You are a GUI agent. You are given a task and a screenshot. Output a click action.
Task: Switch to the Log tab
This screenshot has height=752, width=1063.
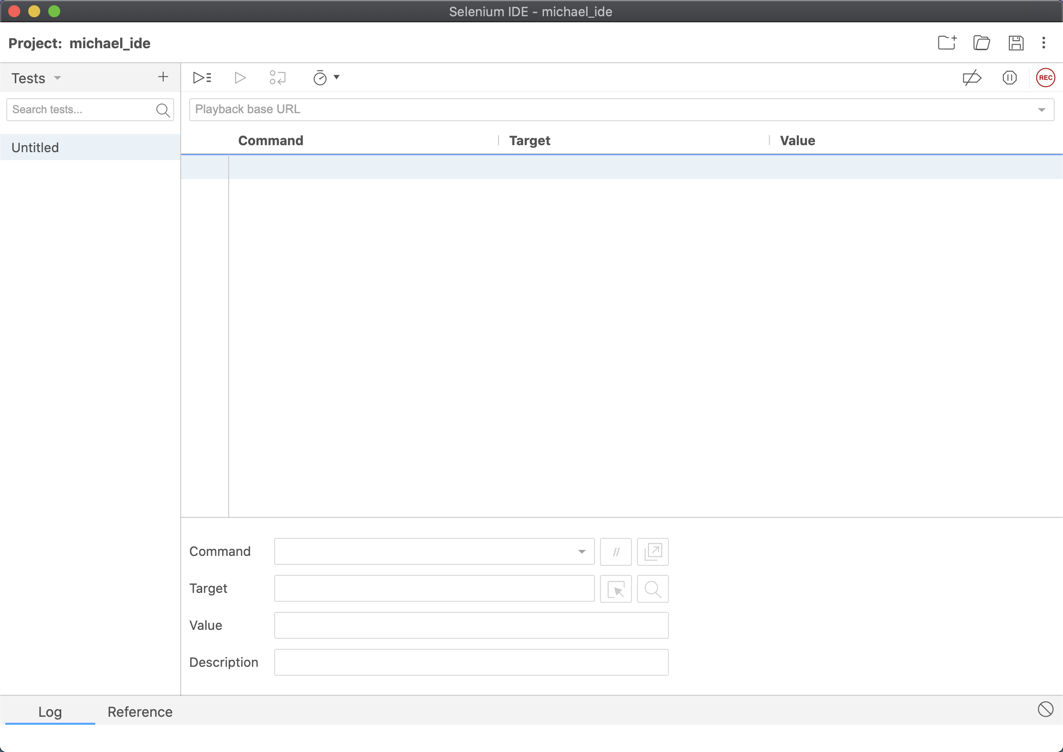coord(49,711)
